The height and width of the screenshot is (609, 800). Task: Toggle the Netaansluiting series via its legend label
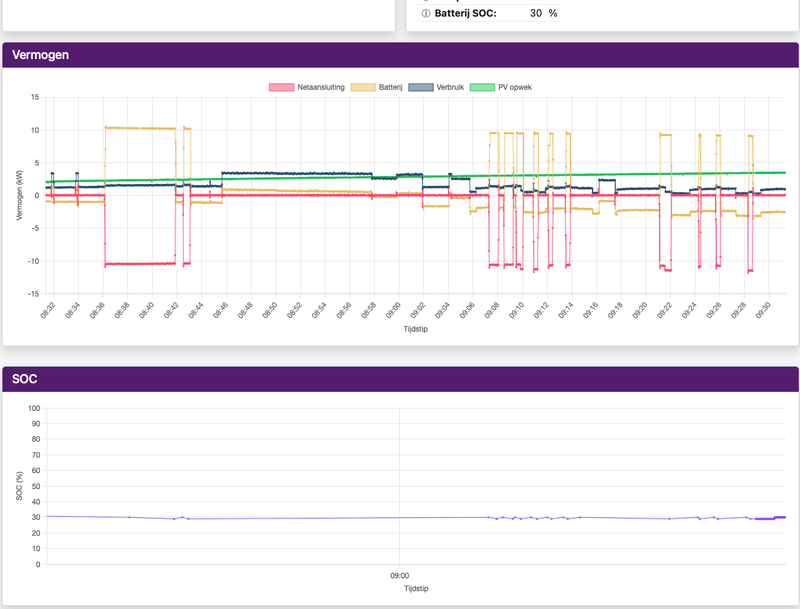(x=321, y=87)
